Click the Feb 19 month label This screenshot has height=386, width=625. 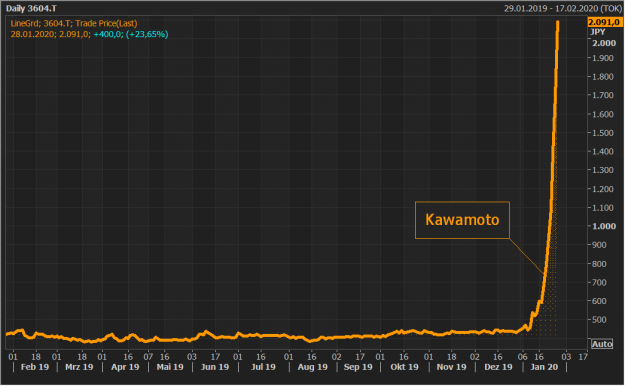(35, 367)
